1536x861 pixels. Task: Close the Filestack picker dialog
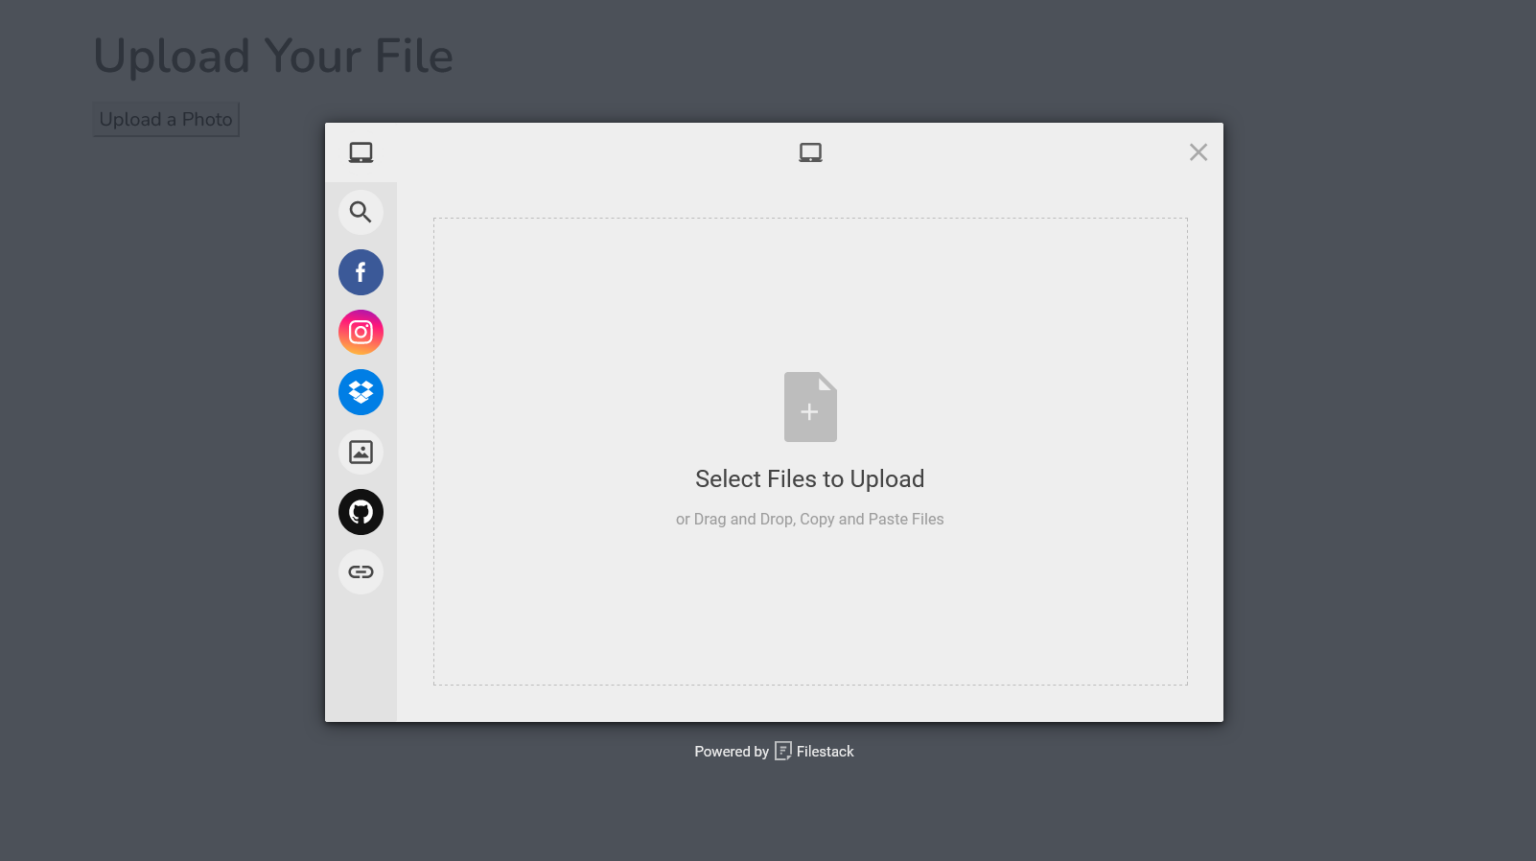click(x=1198, y=152)
